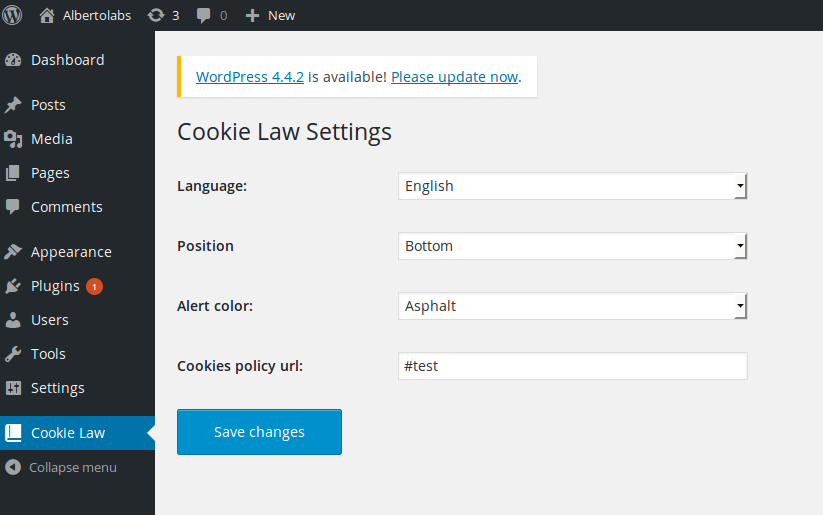Click the orange Plugins update badge

click(94, 287)
